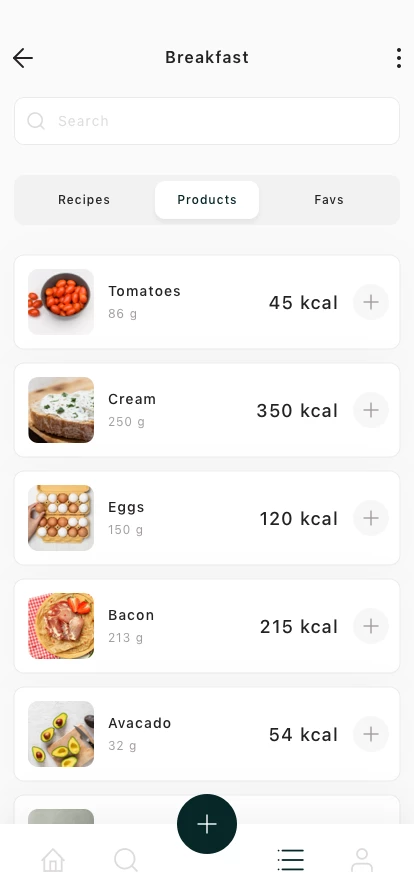Viewport: 414px width, 896px height.
Task: Open the Eggs product image
Action: pos(61,518)
